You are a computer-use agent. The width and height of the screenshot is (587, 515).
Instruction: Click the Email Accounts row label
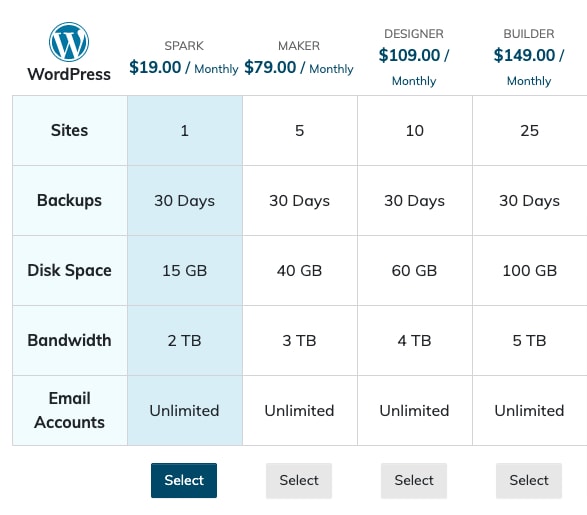point(69,410)
